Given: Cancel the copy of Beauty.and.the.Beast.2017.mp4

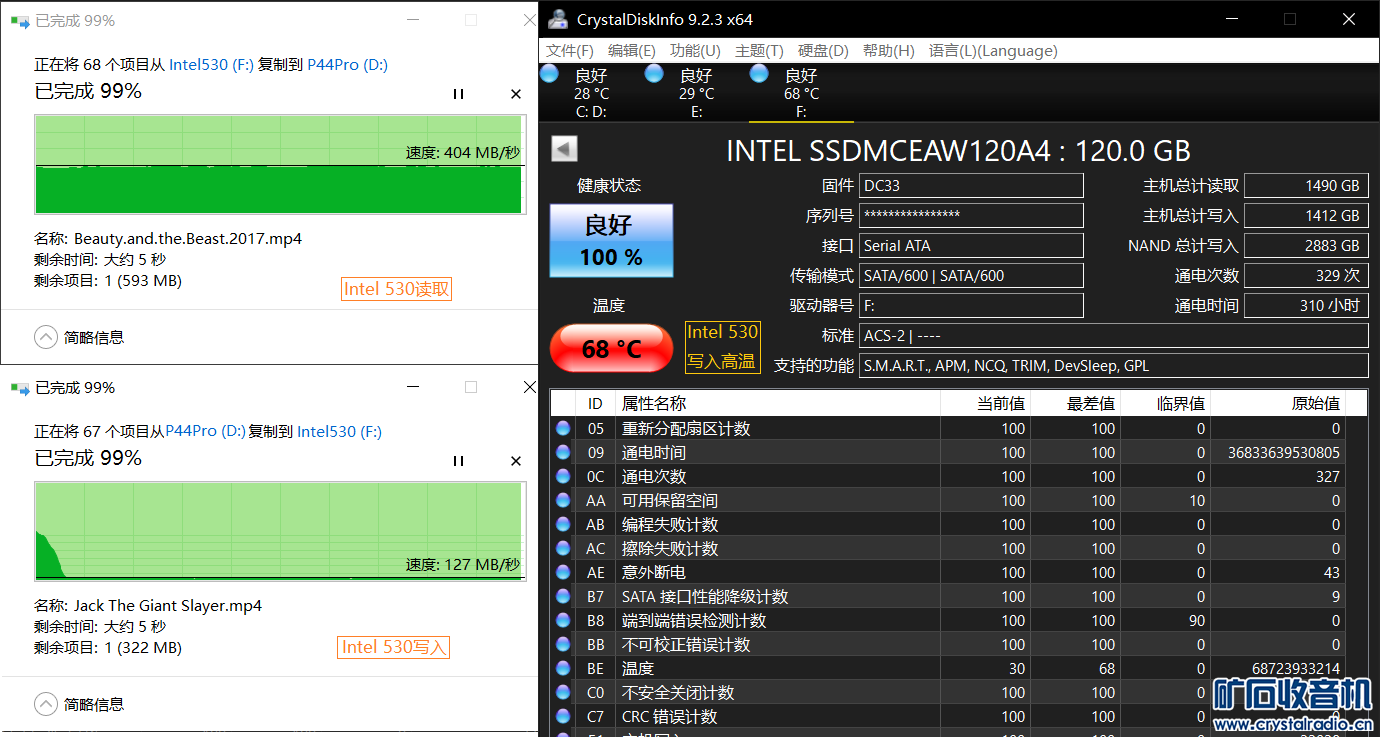Looking at the screenshot, I should (516, 94).
